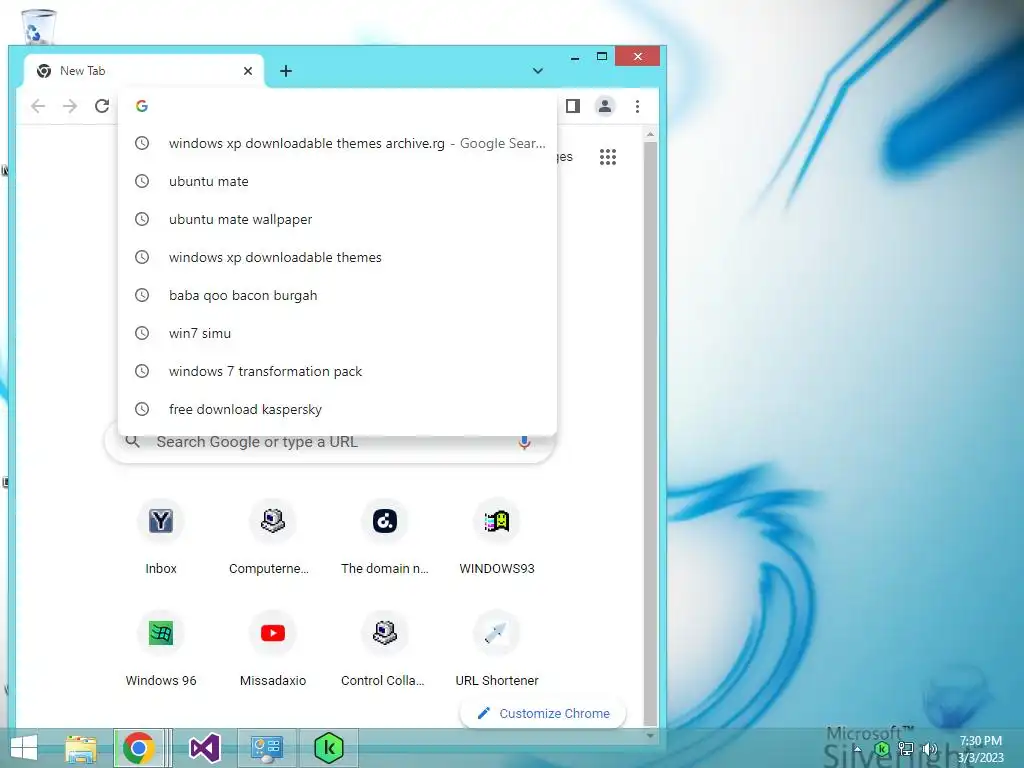Open the Chrome side panel icon
This screenshot has width=1024, height=768.
573,106
